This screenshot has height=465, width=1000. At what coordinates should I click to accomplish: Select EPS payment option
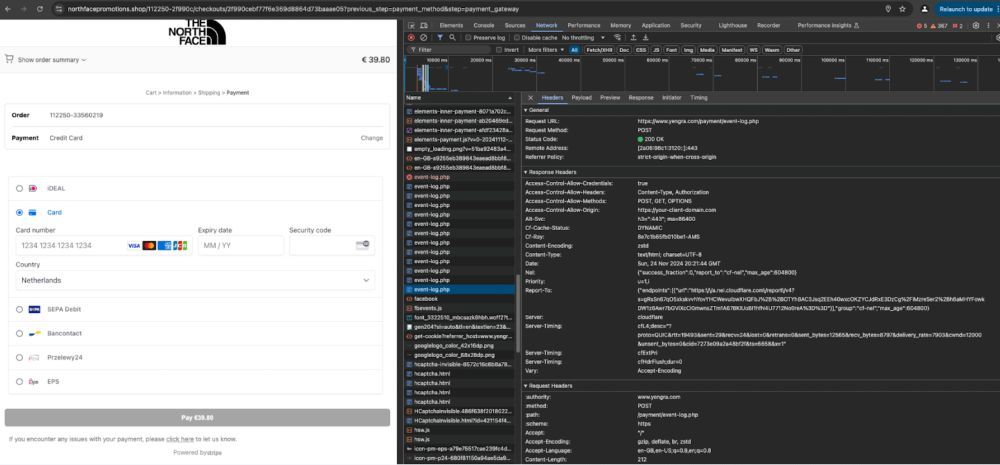19,382
